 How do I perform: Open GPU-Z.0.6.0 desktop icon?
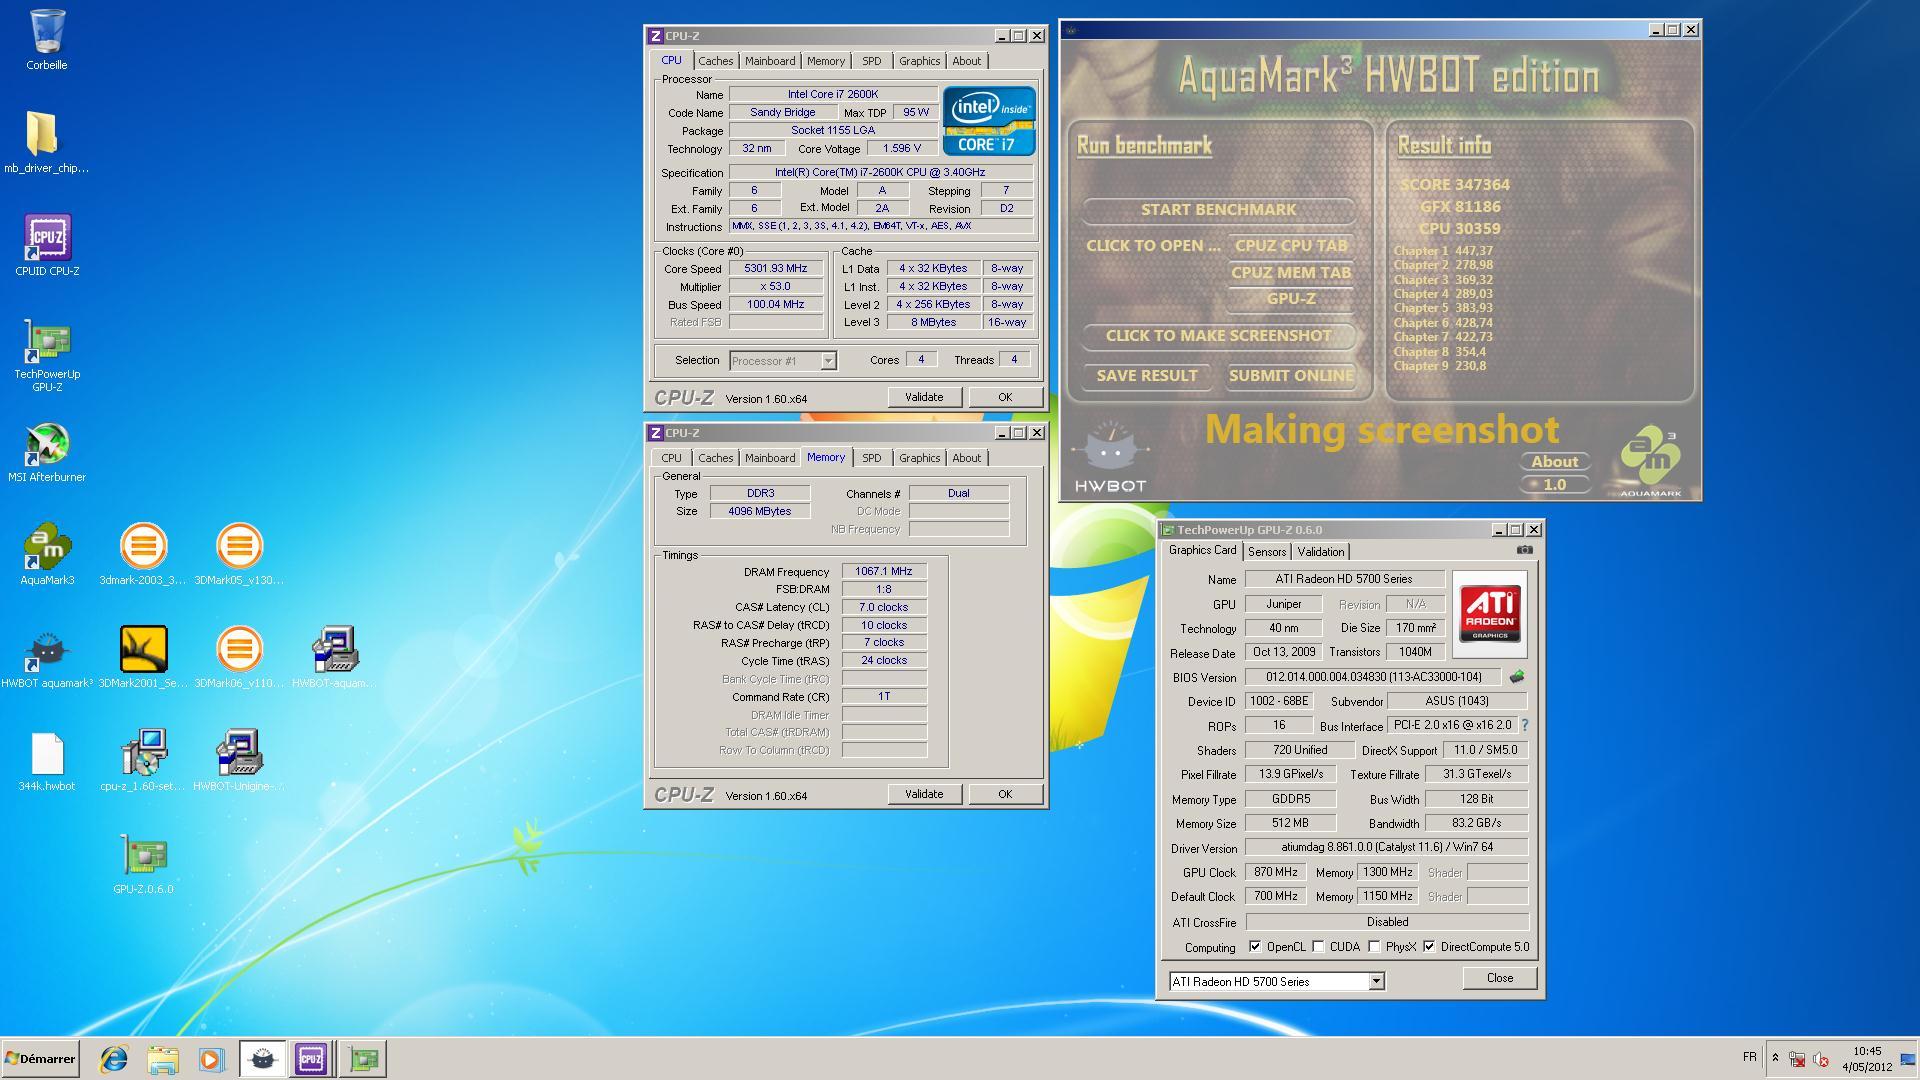coord(143,863)
